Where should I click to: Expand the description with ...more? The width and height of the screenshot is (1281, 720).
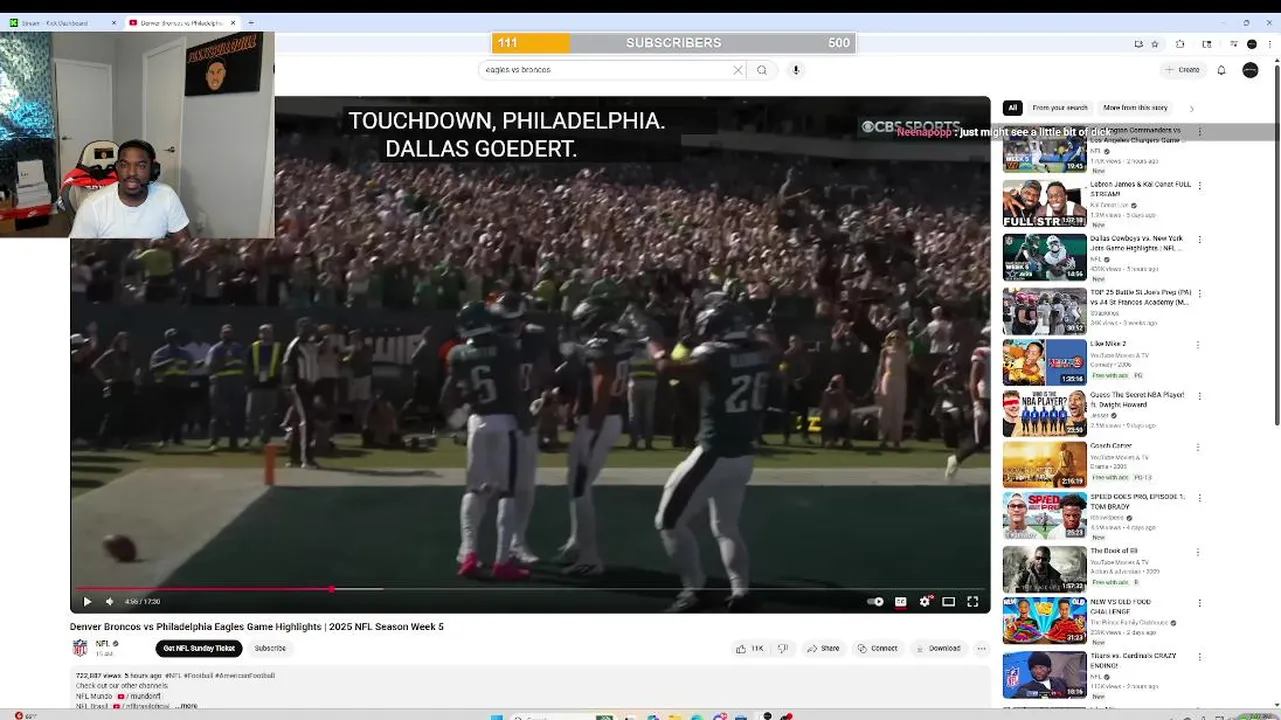pyautogui.click(x=186, y=705)
